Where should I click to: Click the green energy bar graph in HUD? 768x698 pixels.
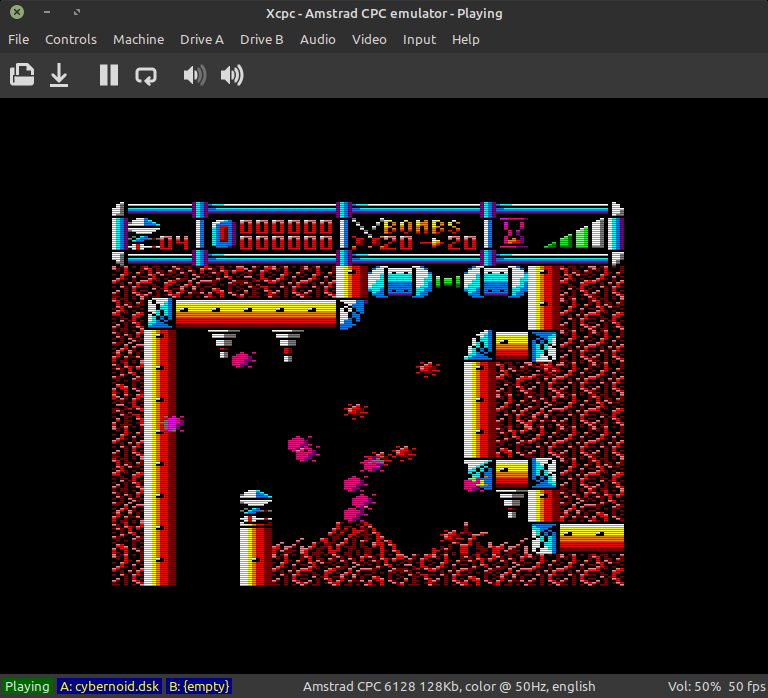[x=574, y=233]
